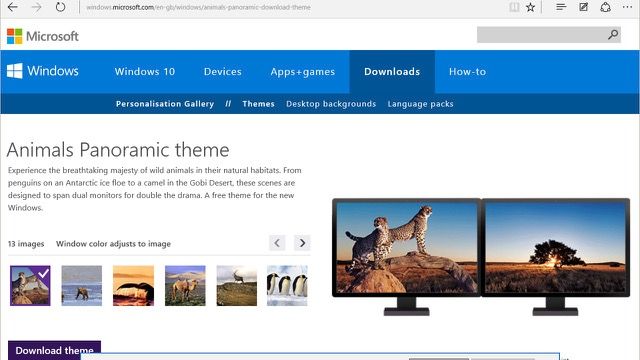Open the How-to menu item

[467, 71]
